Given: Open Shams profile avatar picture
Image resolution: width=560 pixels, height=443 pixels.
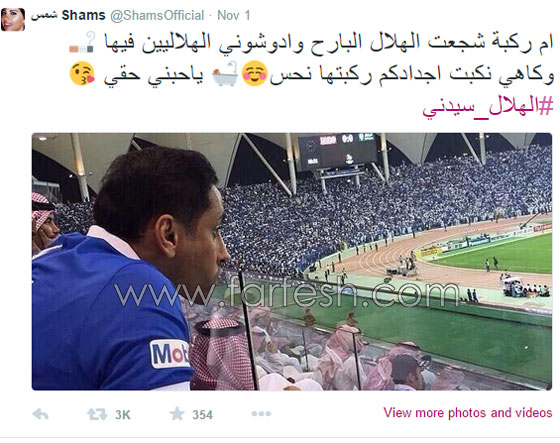Looking at the screenshot, I should click(x=13, y=19).
